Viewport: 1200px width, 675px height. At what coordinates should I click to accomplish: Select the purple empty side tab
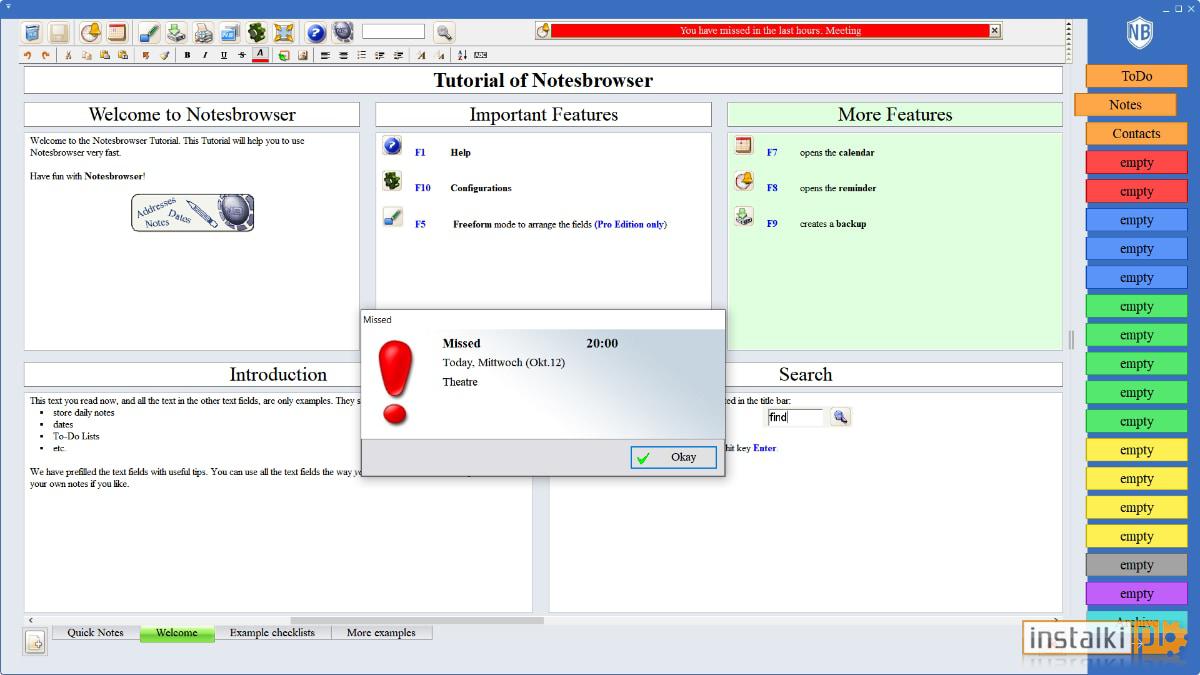tap(1136, 594)
